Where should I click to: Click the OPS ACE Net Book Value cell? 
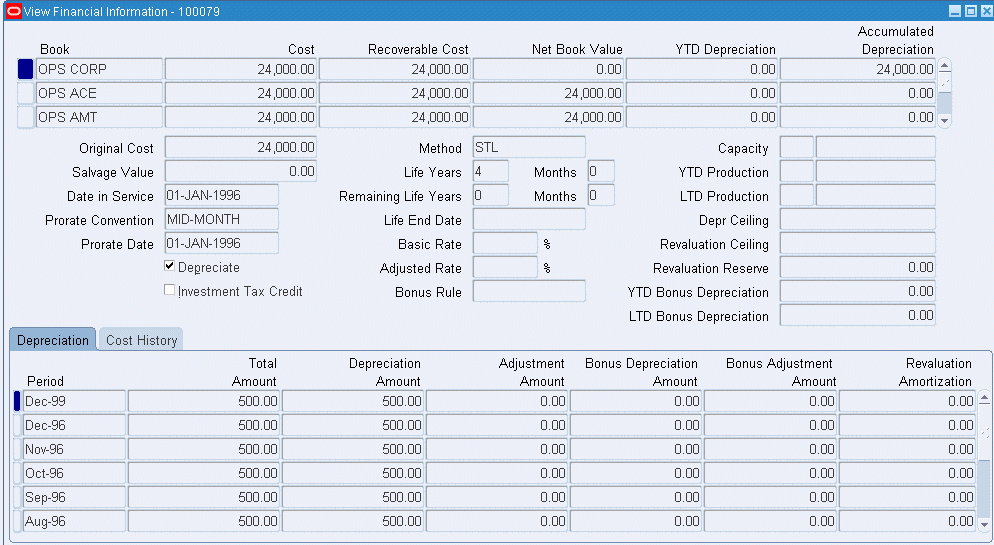(548, 93)
